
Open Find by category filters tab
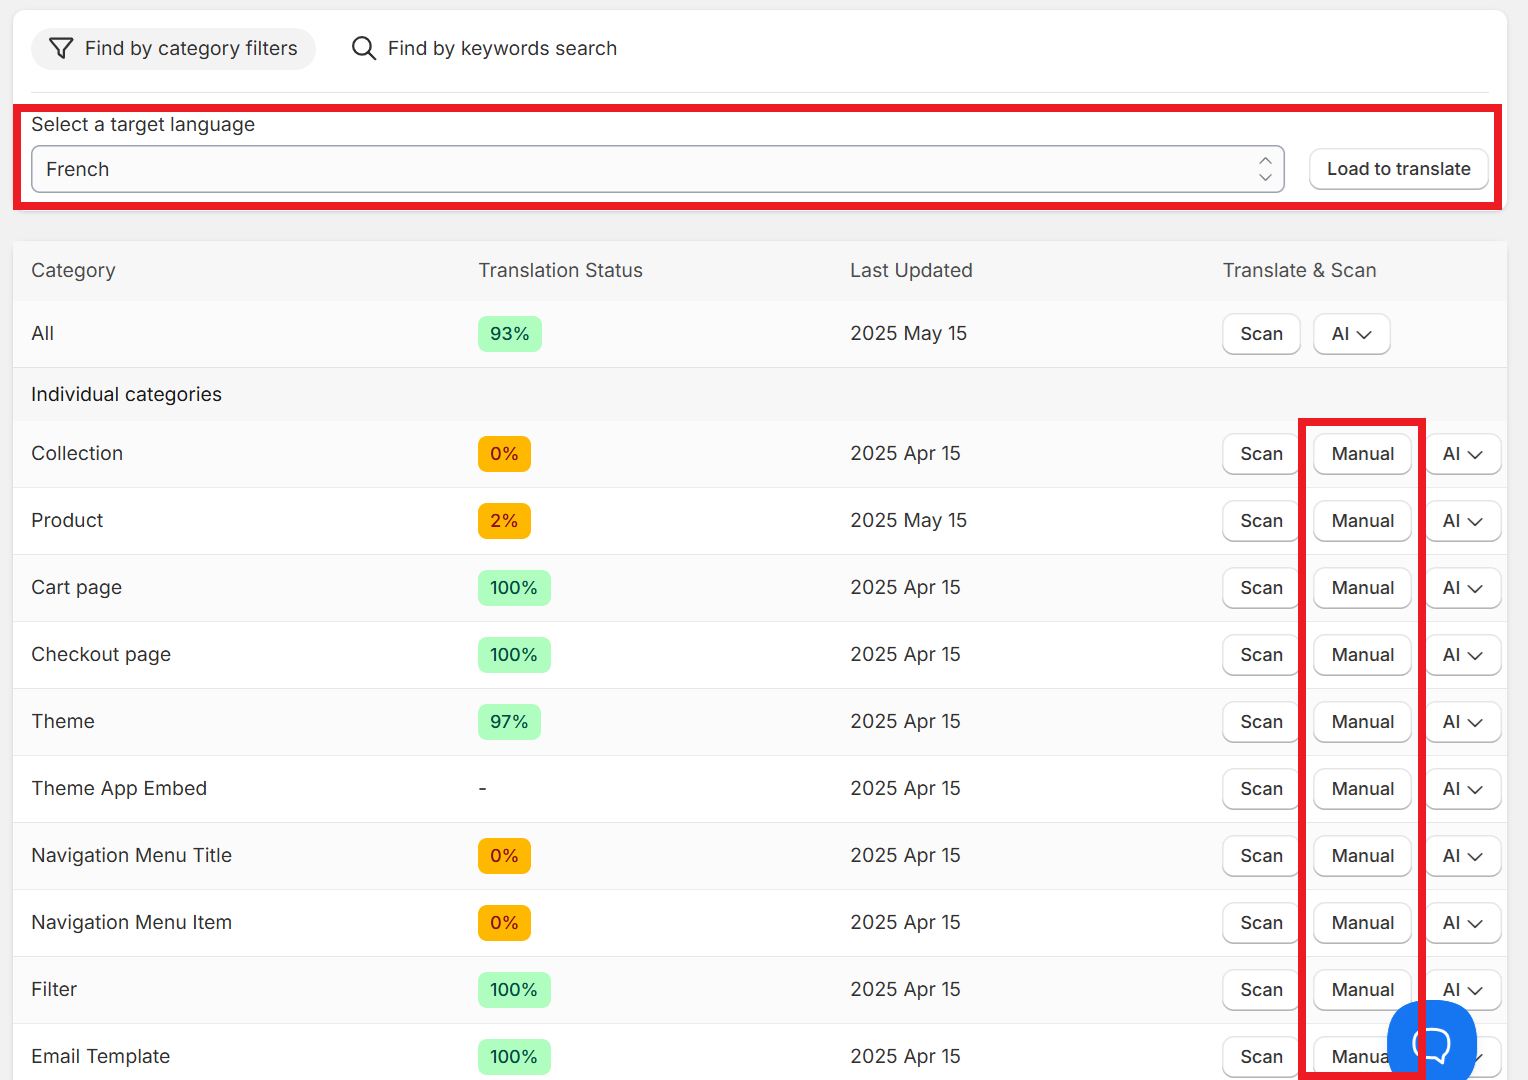pos(173,48)
